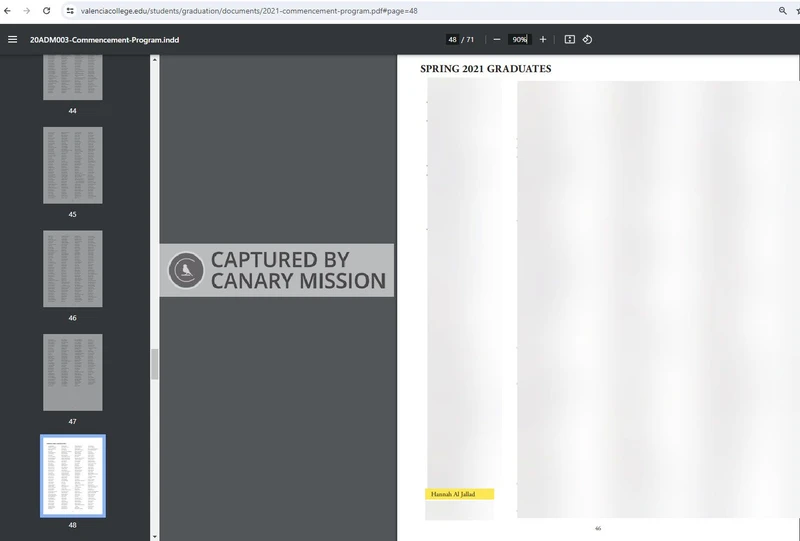Select the page 45 thumbnail
Screen dimensions: 800x541
[72, 165]
